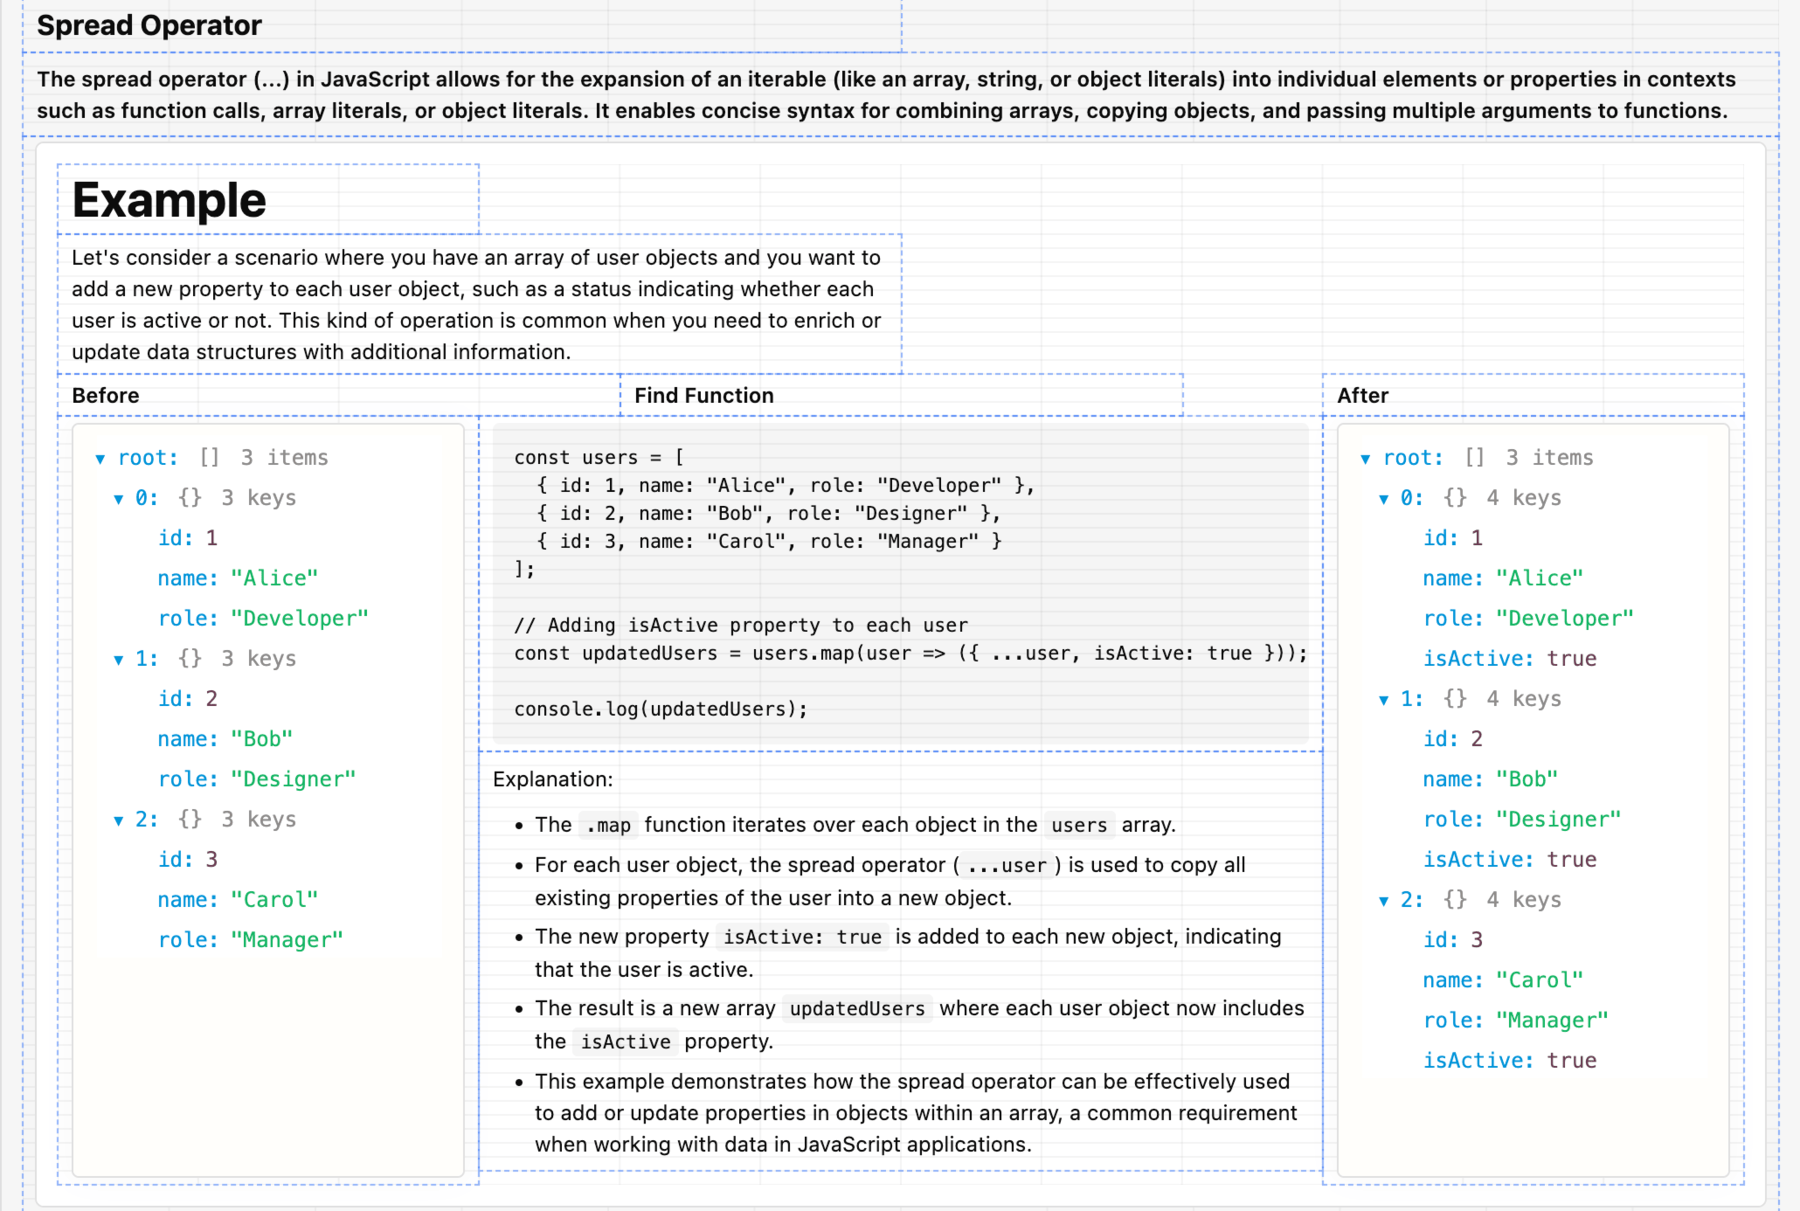Click the inline isActive: true snippet
The height and width of the screenshot is (1211, 1800).
802,937
